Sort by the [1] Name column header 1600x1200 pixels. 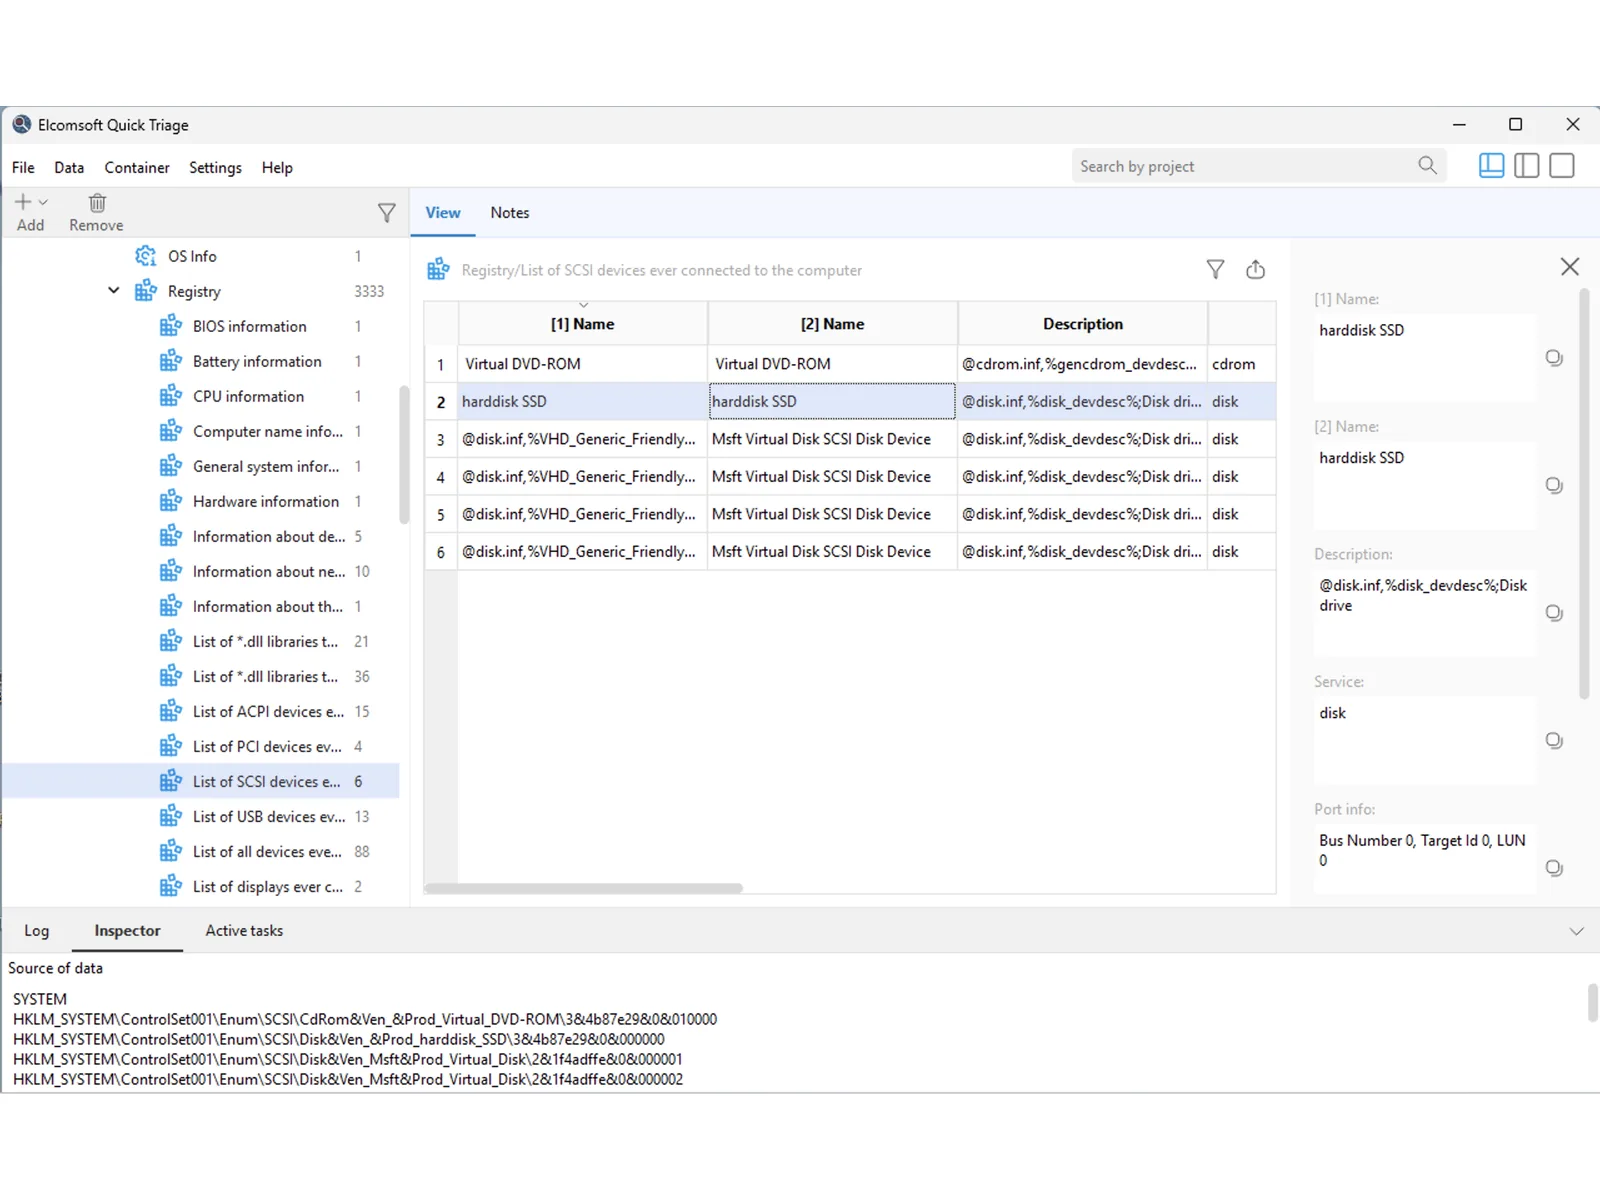tap(582, 324)
